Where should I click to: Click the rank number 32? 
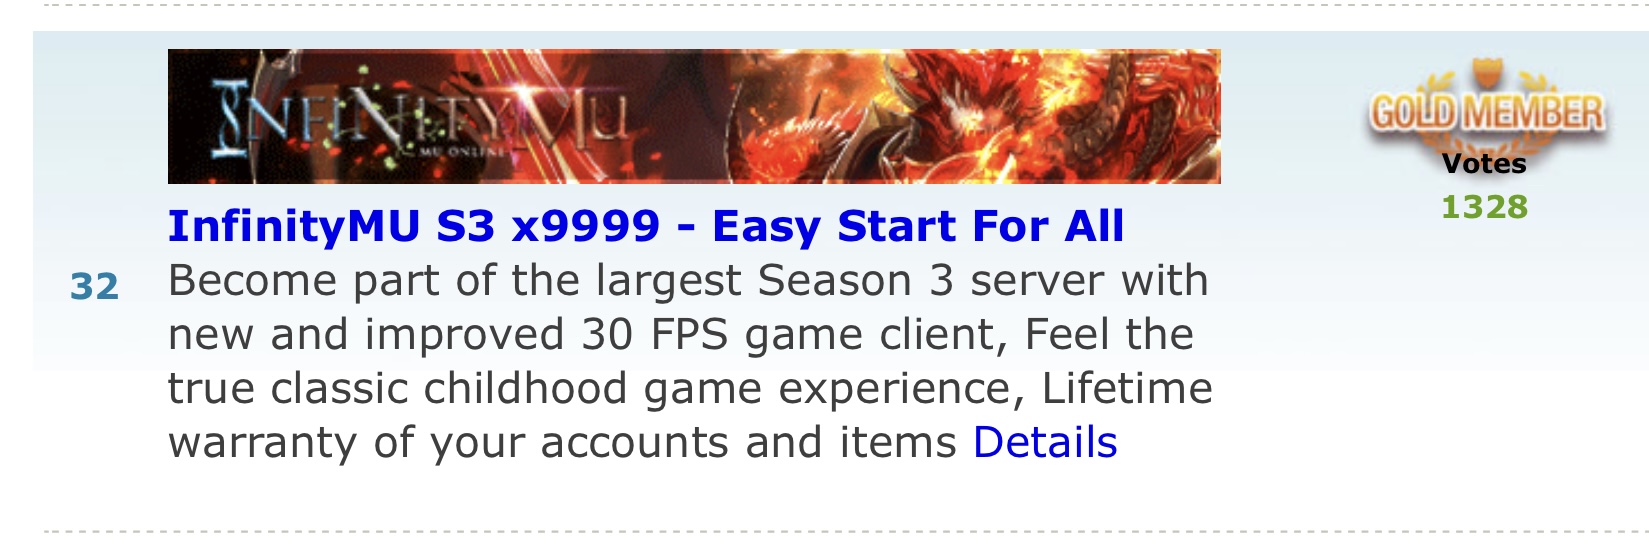[x=95, y=287]
